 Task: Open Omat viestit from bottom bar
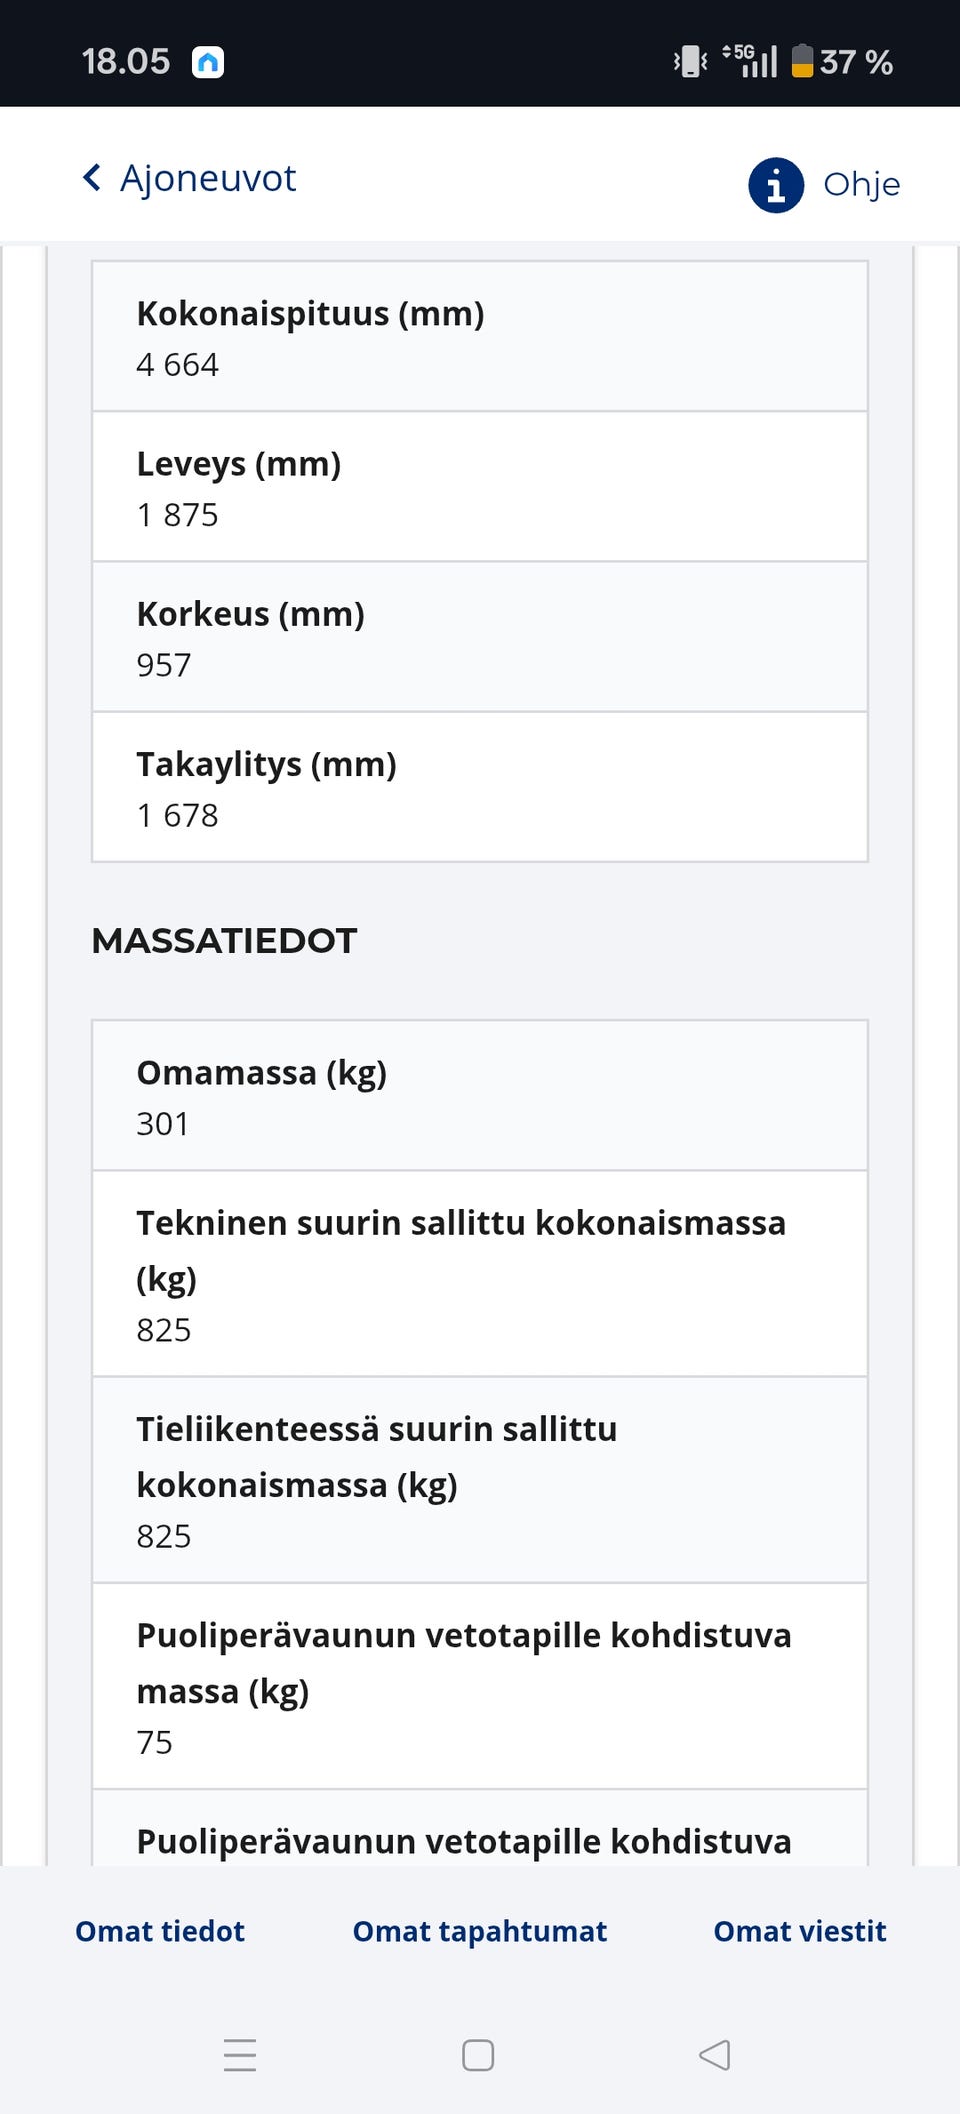[x=798, y=1931]
